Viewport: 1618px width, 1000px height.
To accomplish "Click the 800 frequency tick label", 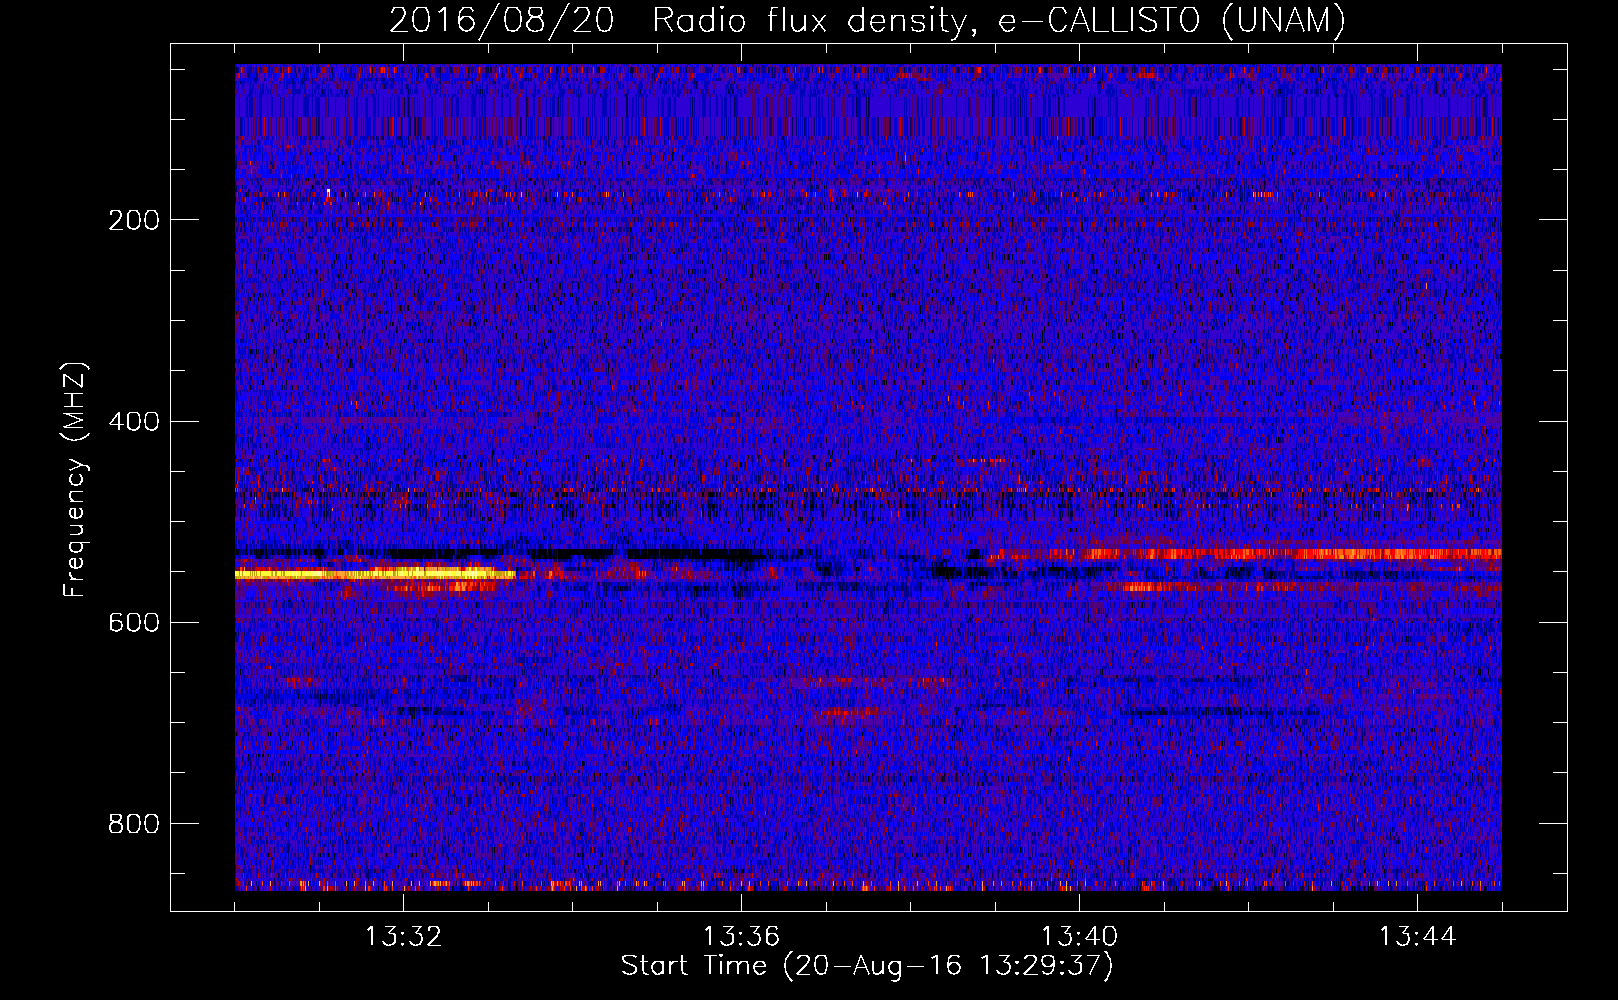I will click(133, 824).
